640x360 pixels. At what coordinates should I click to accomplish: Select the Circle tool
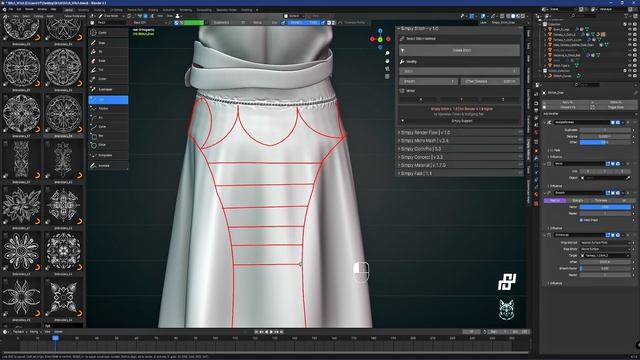[108, 144]
